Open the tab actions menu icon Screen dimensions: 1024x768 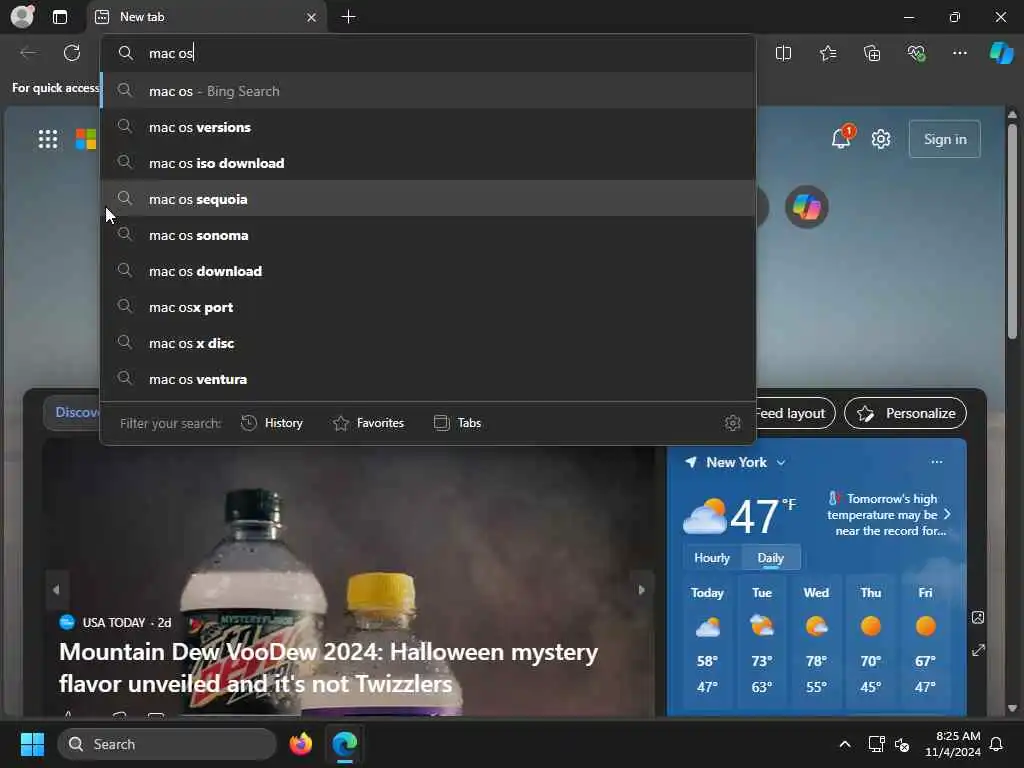point(59,17)
